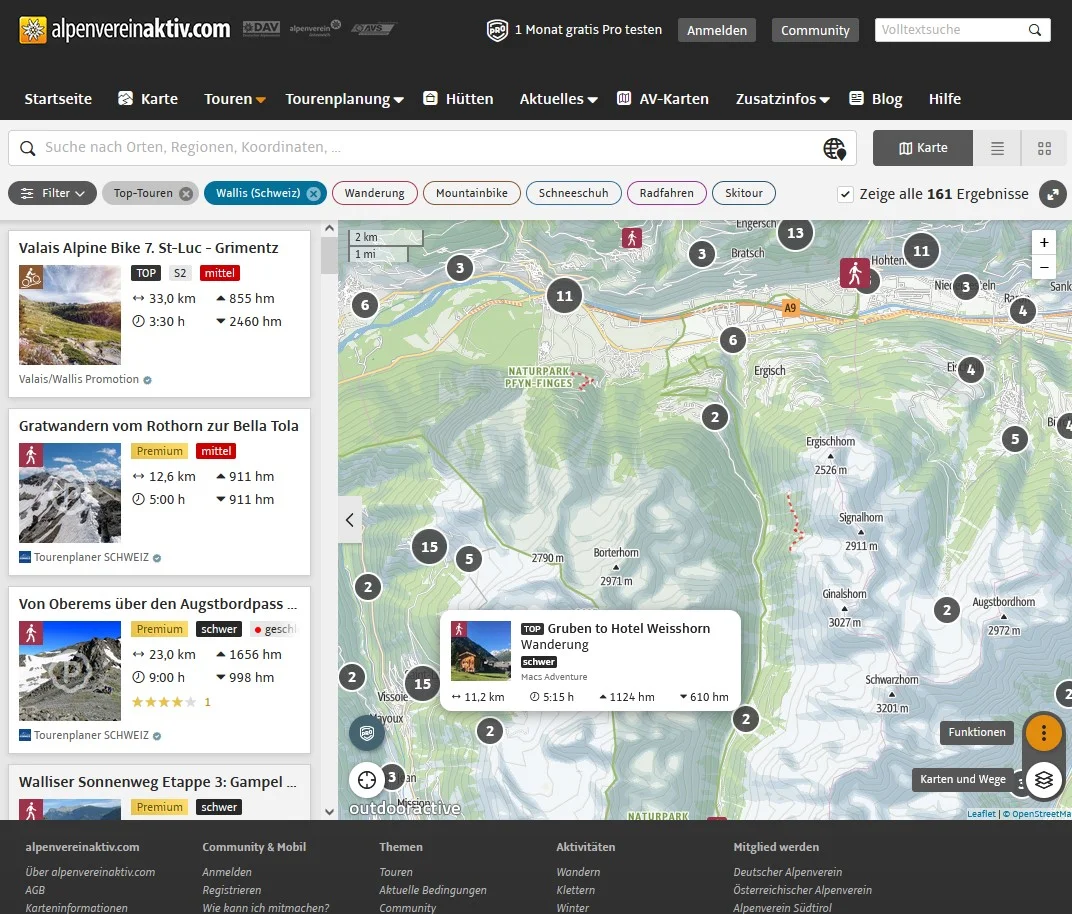Switch to grid gallery view icon
This screenshot has height=914, width=1072.
(x=1044, y=148)
